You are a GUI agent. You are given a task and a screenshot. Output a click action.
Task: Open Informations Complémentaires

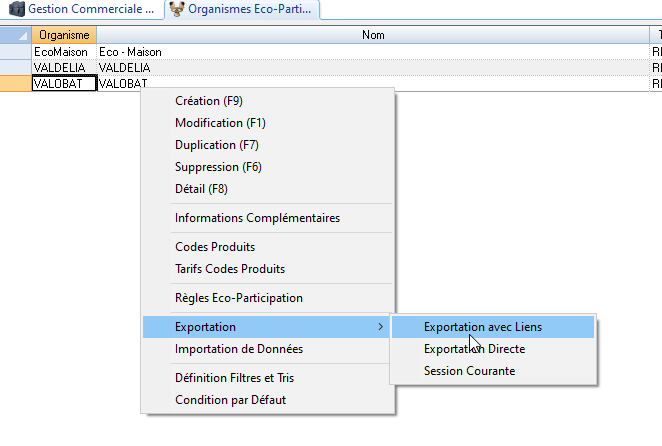click(257, 218)
